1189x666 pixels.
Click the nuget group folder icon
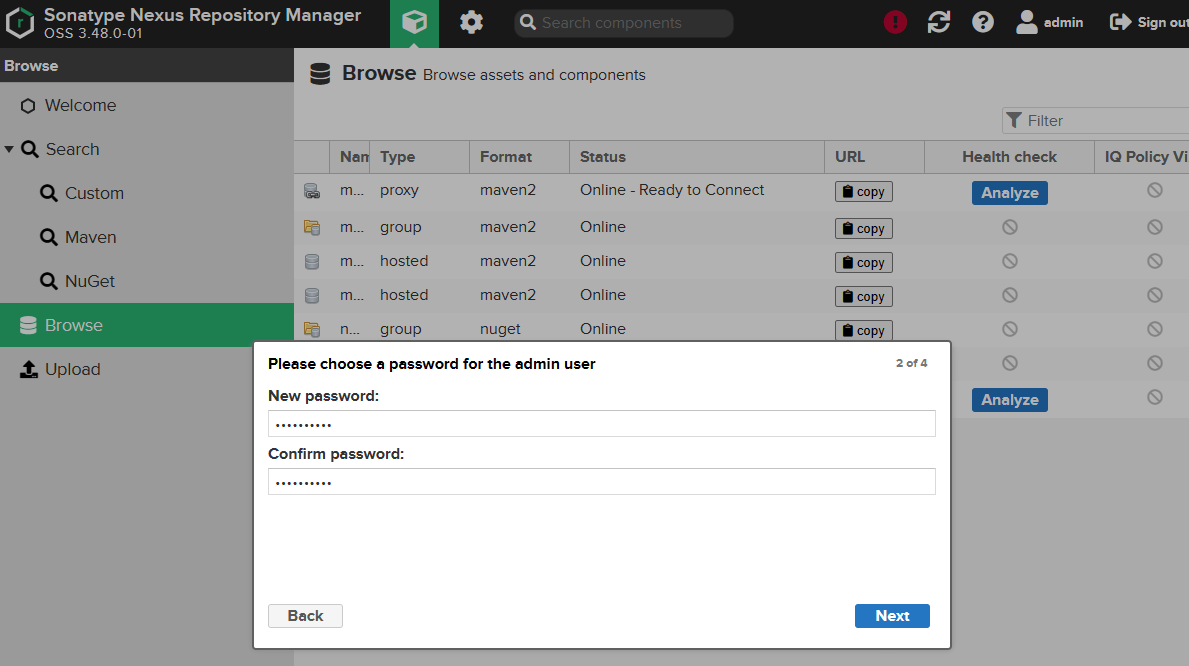pos(312,329)
